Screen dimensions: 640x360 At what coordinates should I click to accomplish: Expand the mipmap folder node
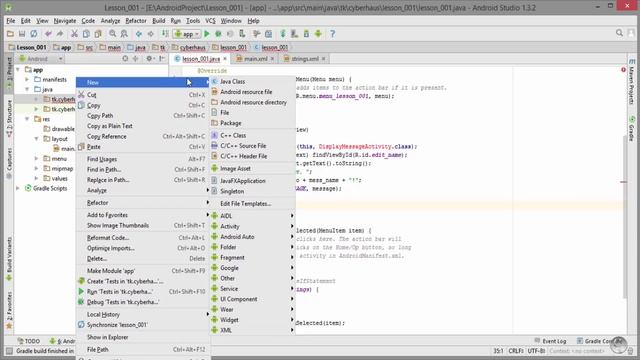[36, 169]
